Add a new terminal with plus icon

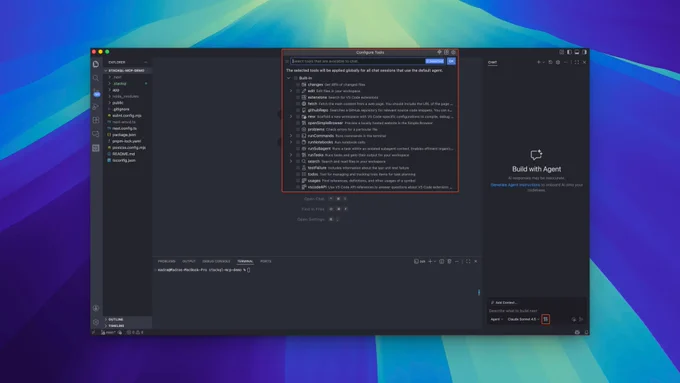430,262
